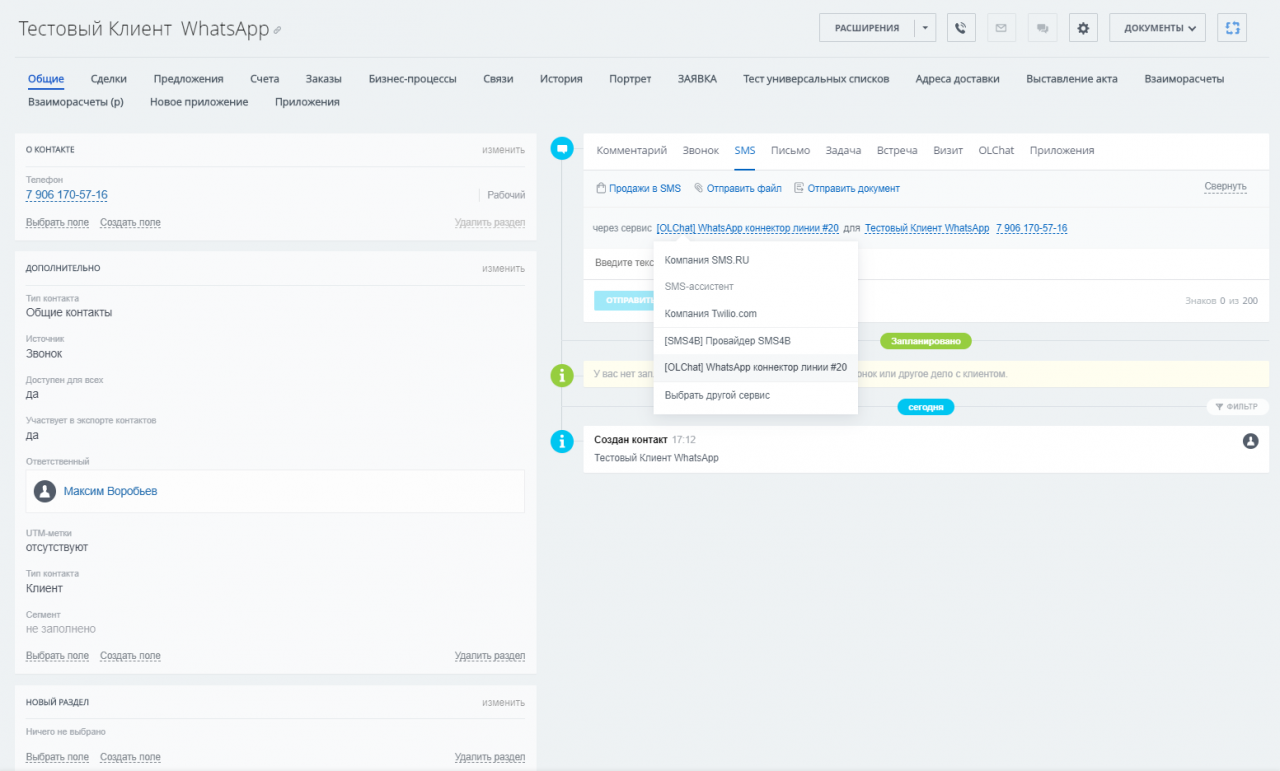The width and height of the screenshot is (1280, 771).
Task: Select the Задача activity tab
Action: (843, 150)
